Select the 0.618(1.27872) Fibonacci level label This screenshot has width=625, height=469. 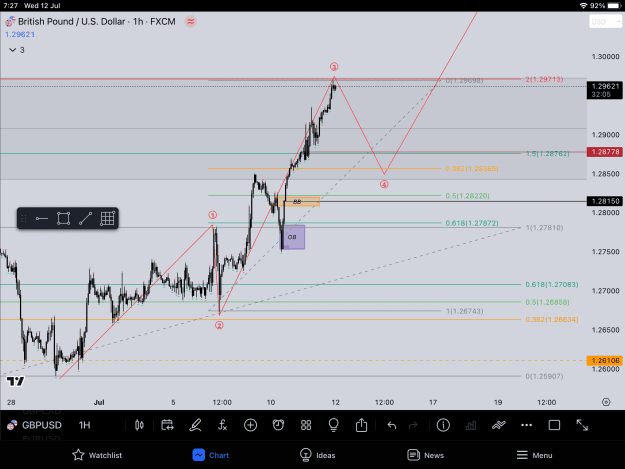pos(472,223)
